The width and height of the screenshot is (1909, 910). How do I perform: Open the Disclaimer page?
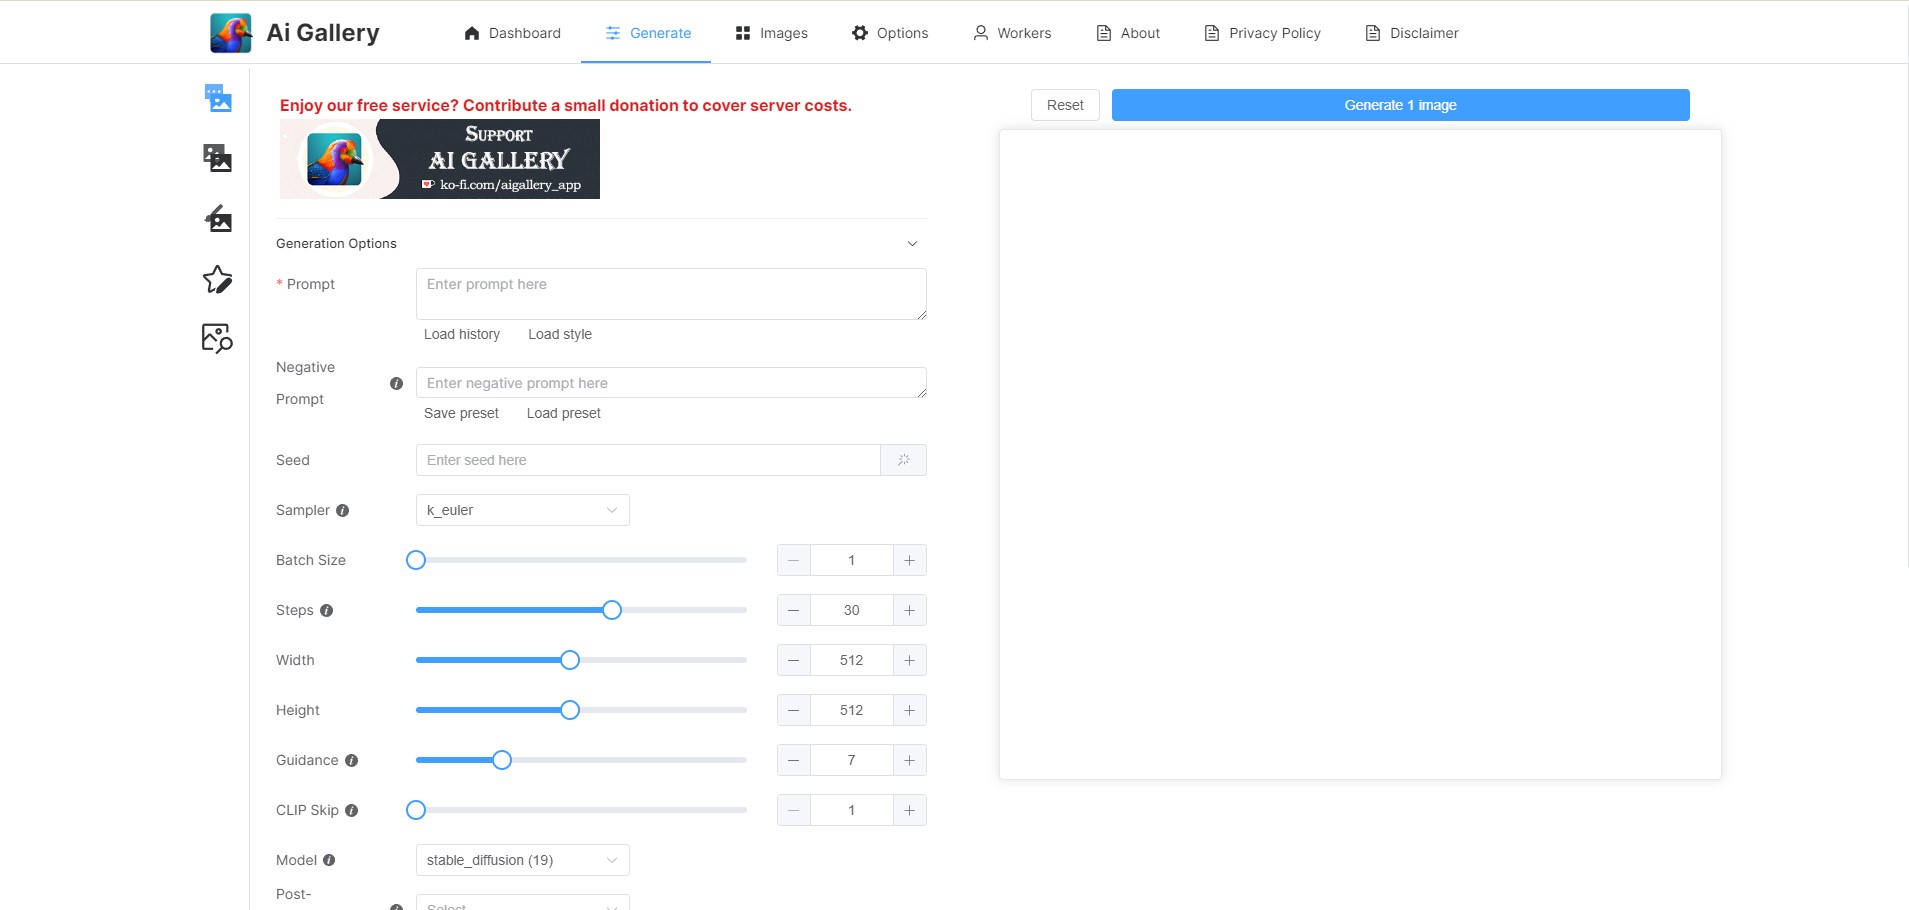[1412, 33]
